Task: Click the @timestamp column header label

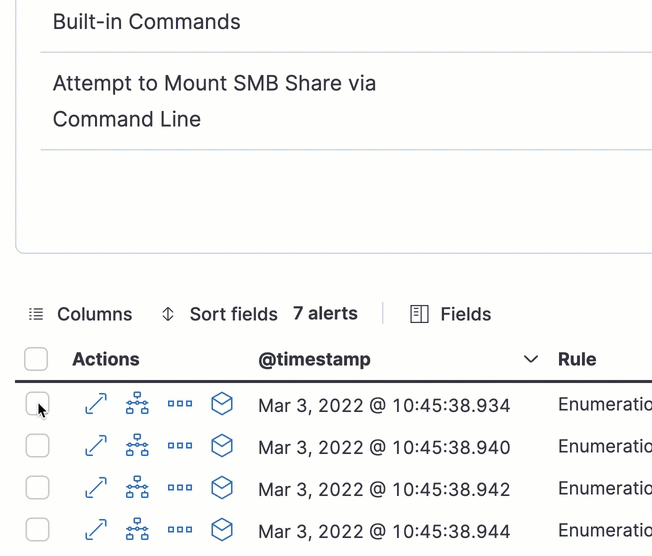Action: pyautogui.click(x=314, y=359)
